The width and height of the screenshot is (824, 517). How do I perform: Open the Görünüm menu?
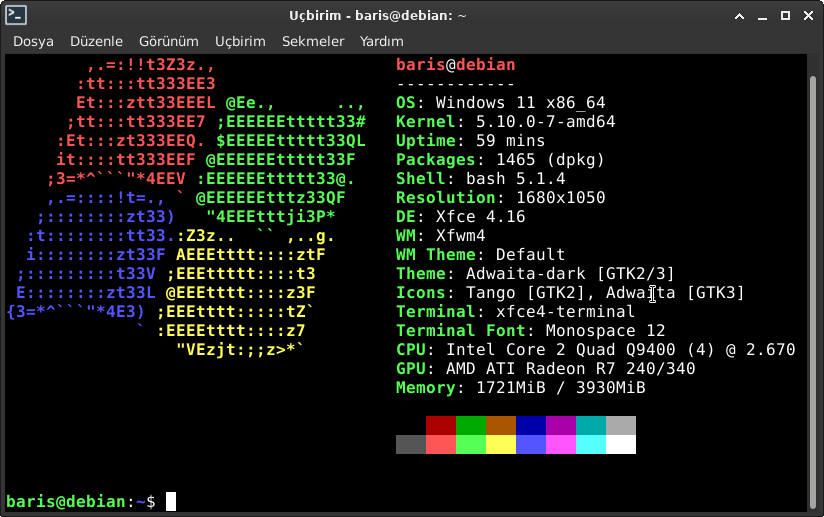169,42
